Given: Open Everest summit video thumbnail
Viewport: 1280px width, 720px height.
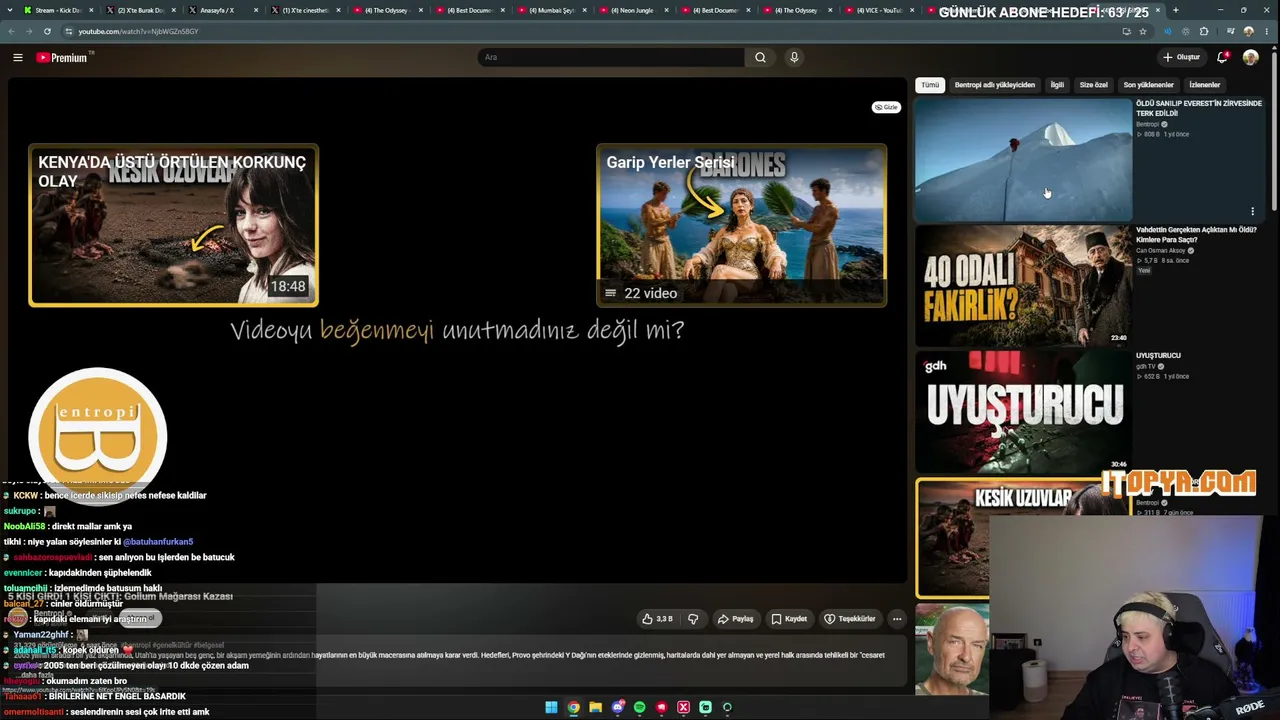Looking at the screenshot, I should pos(1023,159).
